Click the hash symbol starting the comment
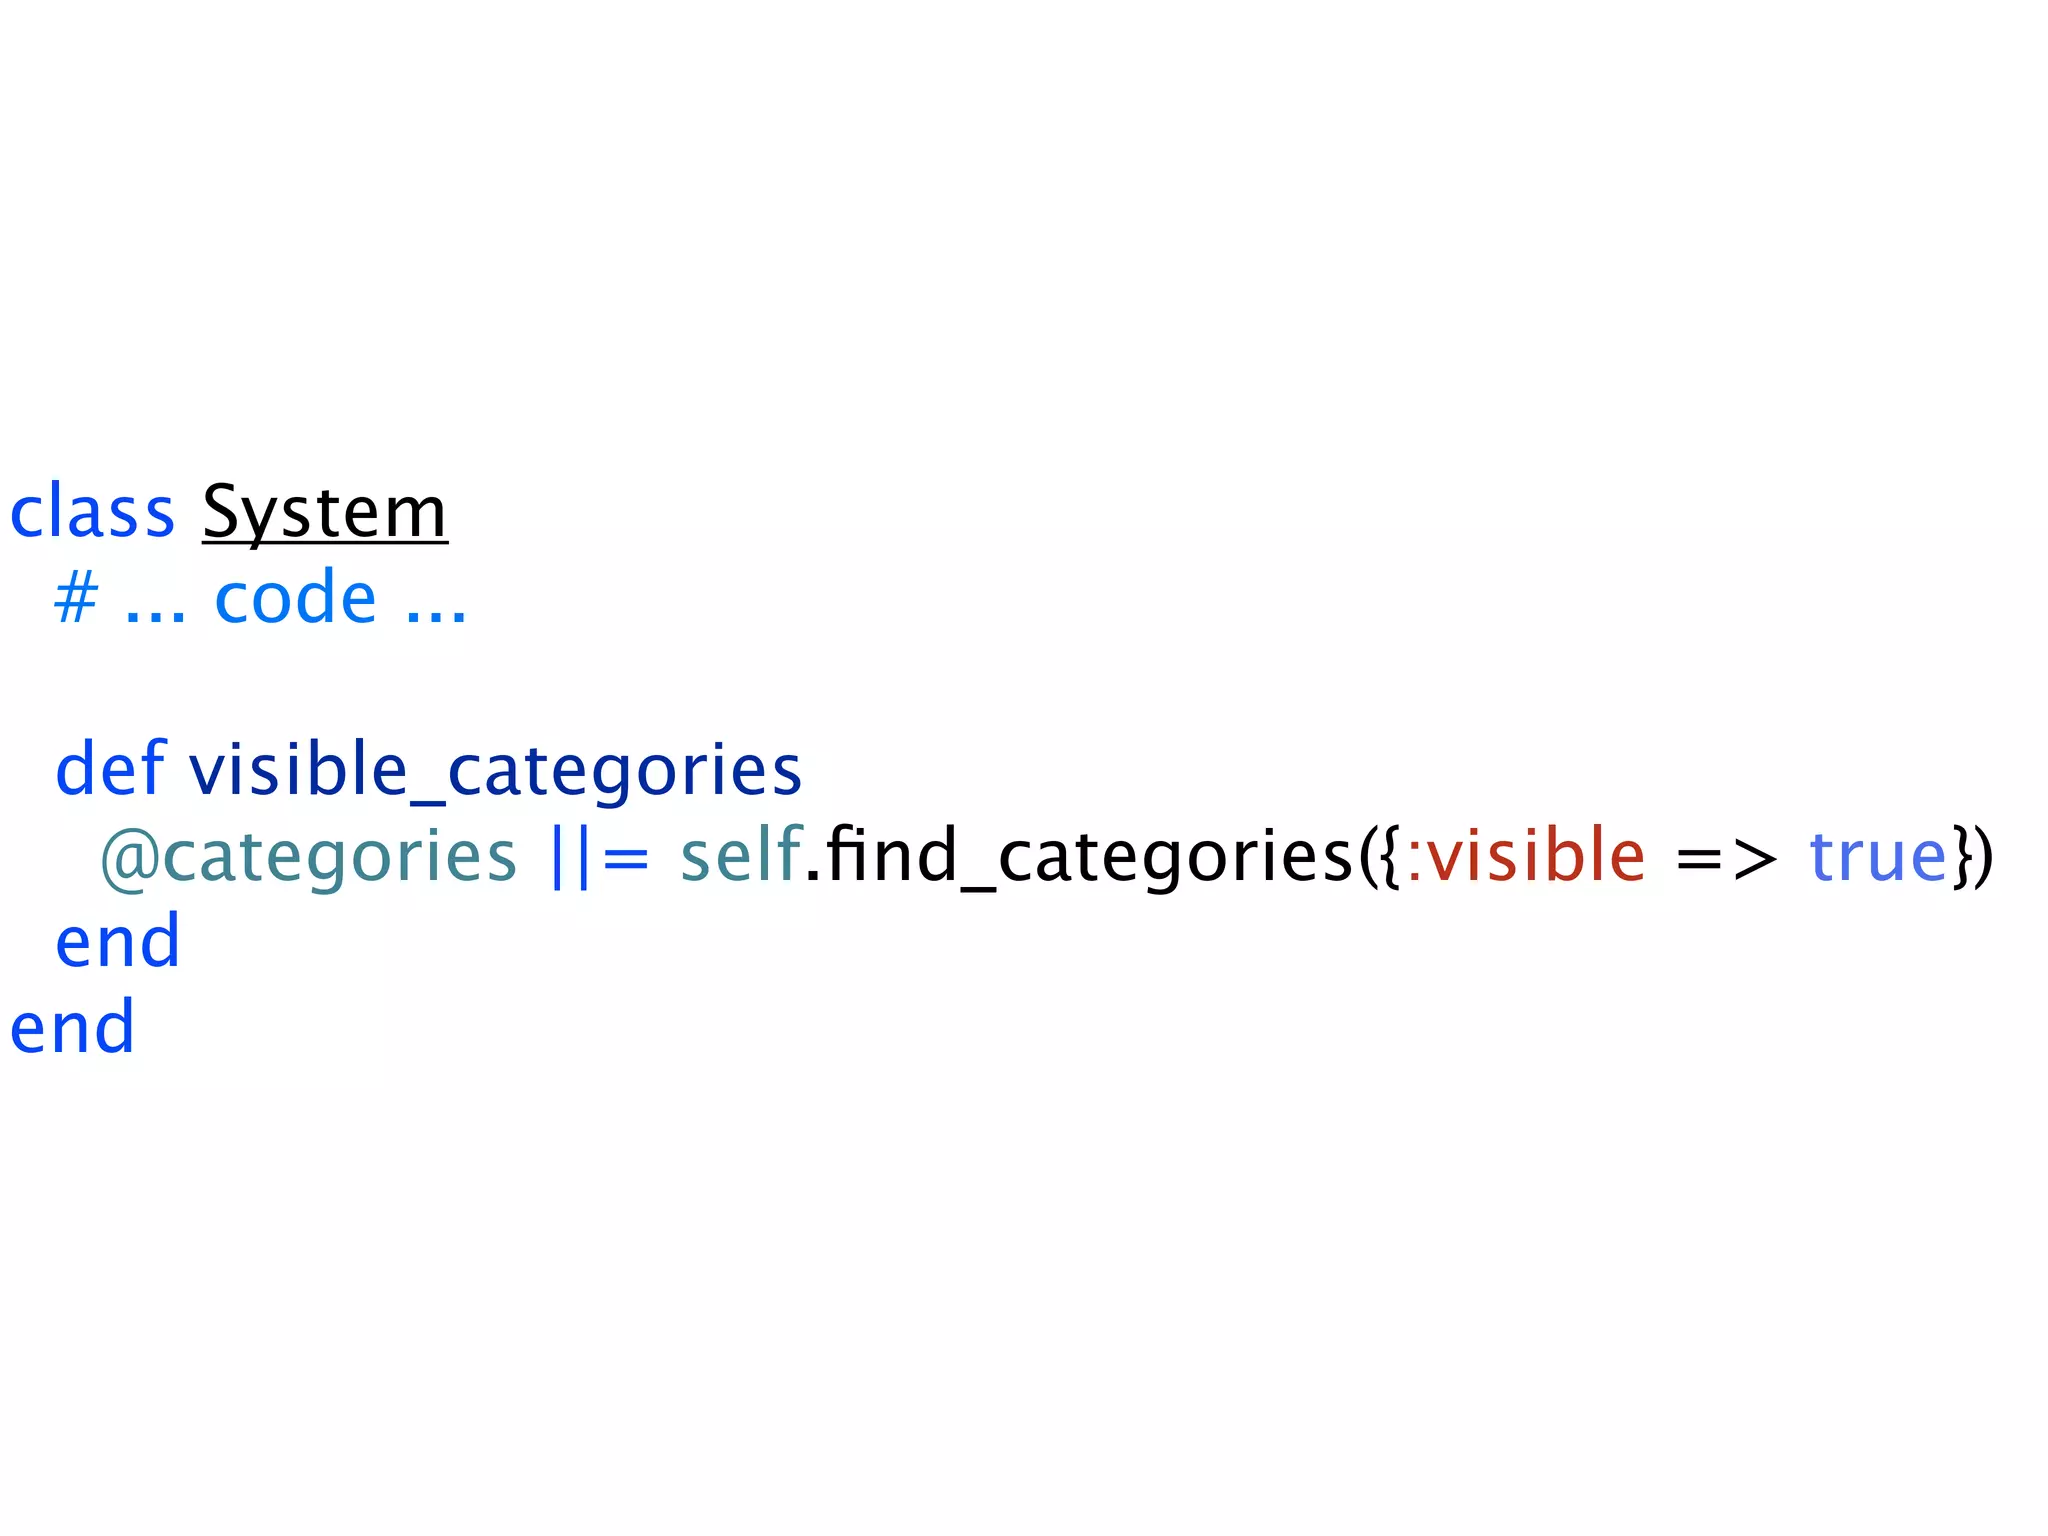 [76, 598]
